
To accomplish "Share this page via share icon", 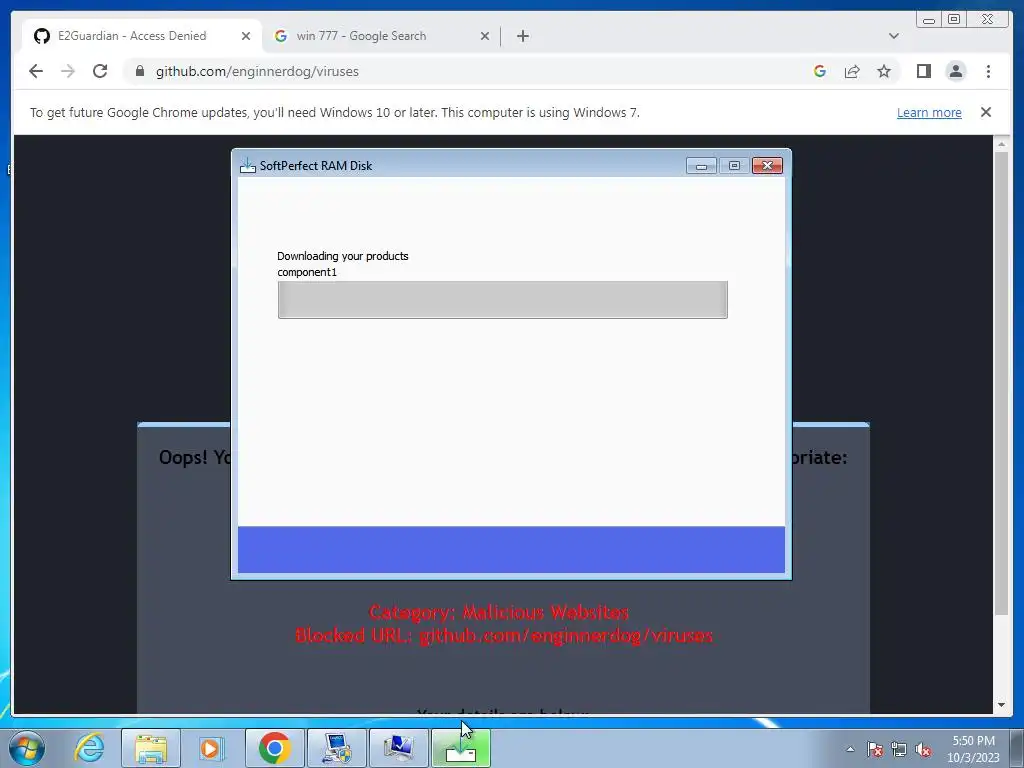I will (852, 71).
